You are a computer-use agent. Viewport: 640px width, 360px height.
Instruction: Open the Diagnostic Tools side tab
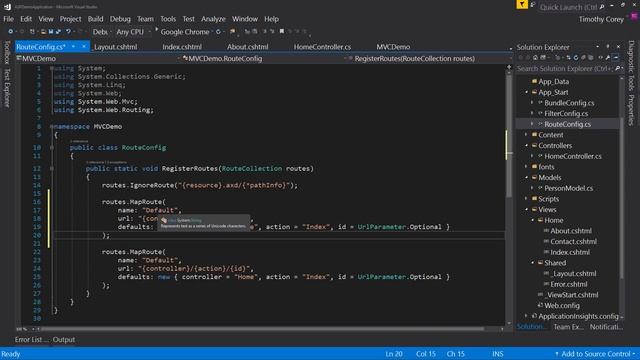[631, 65]
